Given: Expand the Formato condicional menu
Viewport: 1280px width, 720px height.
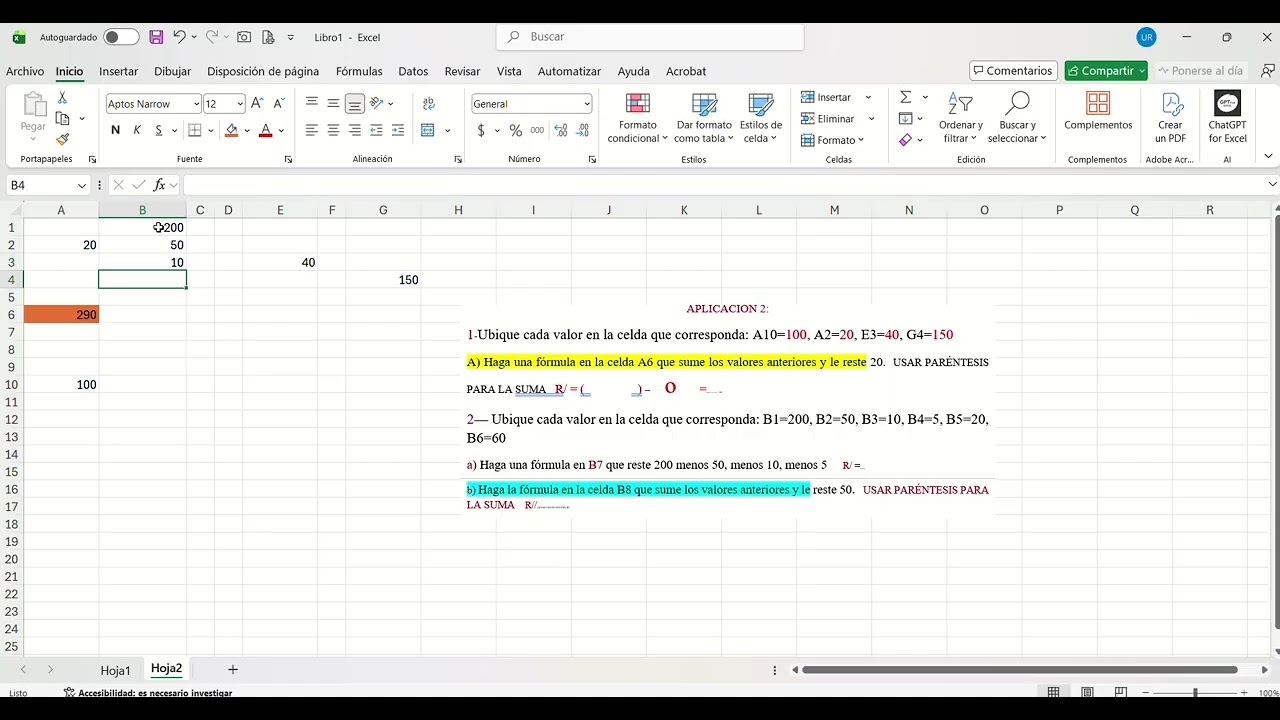Looking at the screenshot, I should click(x=637, y=118).
